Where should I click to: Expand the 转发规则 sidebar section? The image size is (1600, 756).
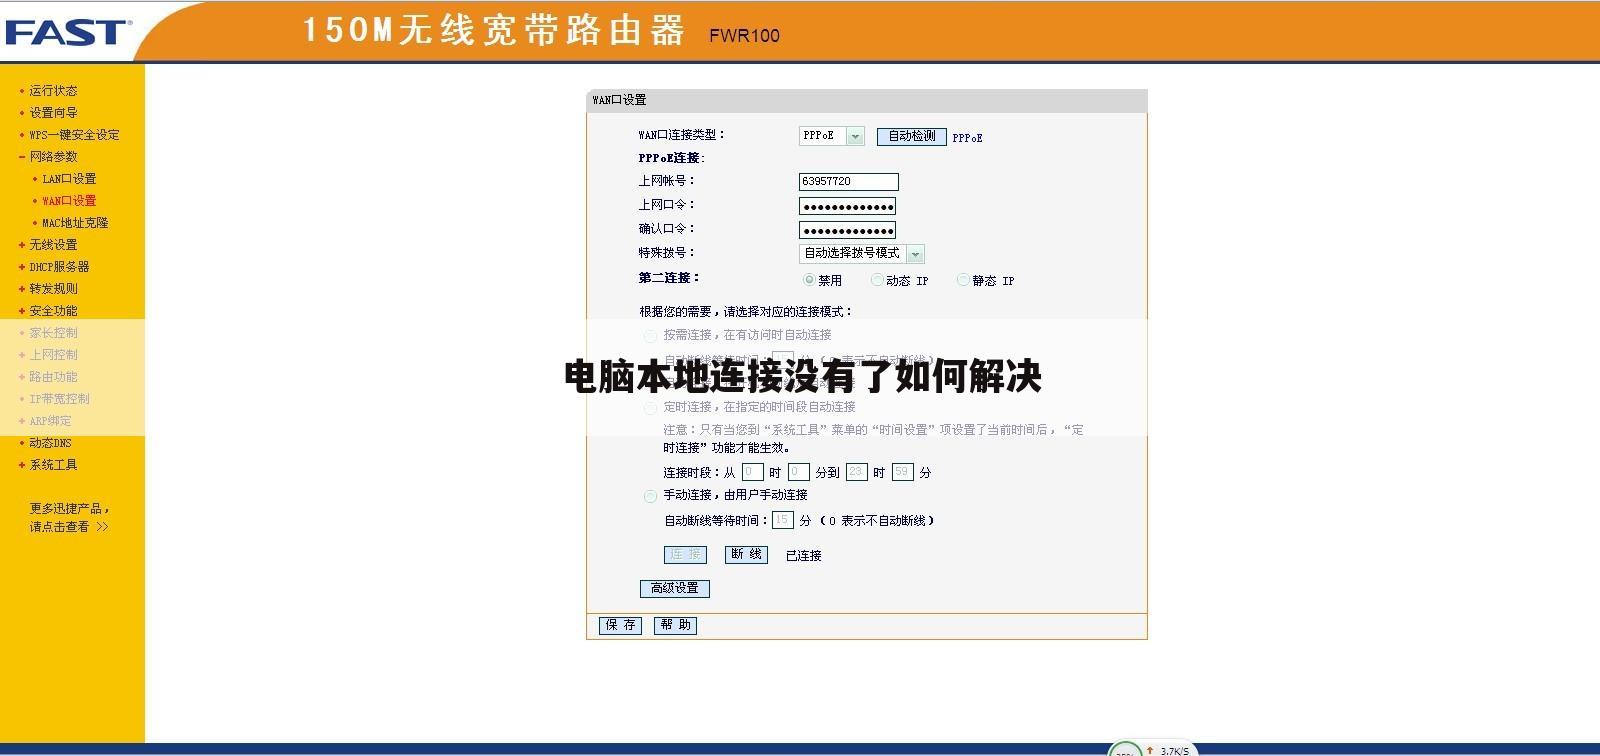pos(53,288)
